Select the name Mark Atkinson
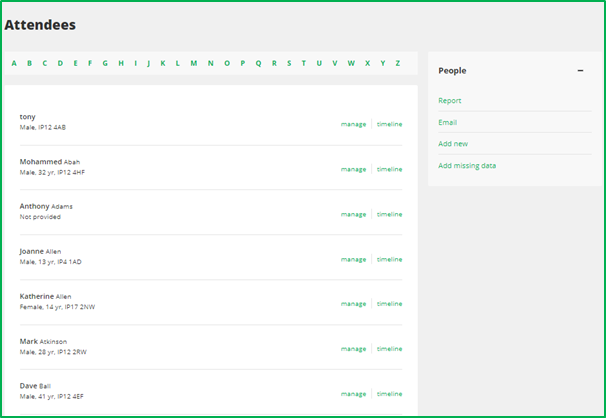Image resolution: width=606 pixels, height=418 pixels. 43,342
